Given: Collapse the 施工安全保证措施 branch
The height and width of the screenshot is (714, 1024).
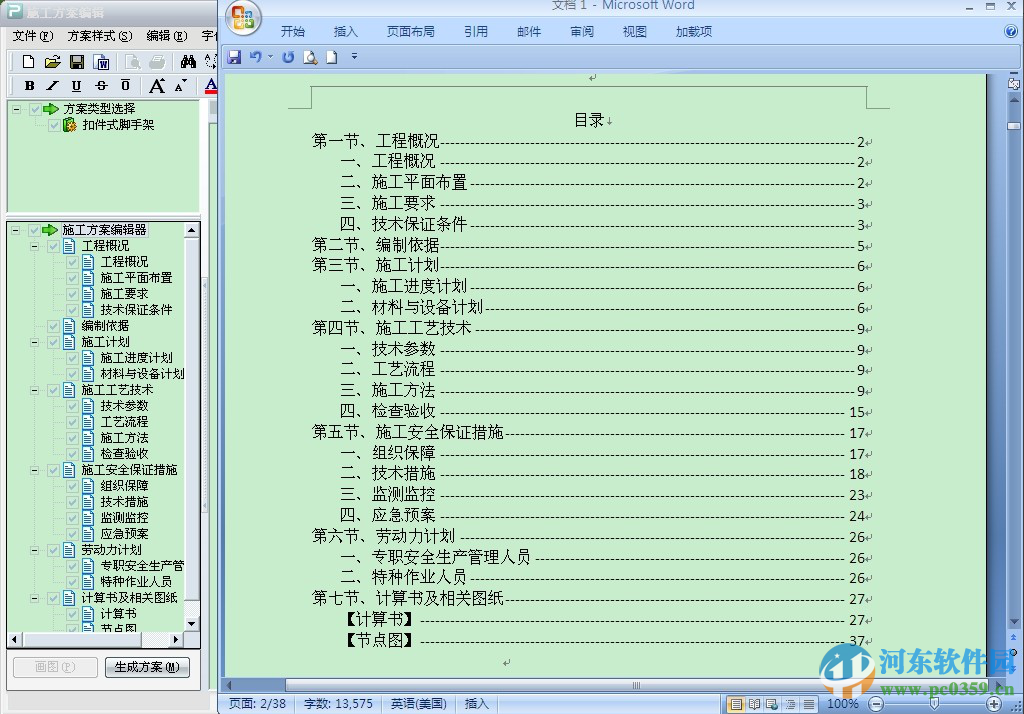Looking at the screenshot, I should coord(34,469).
